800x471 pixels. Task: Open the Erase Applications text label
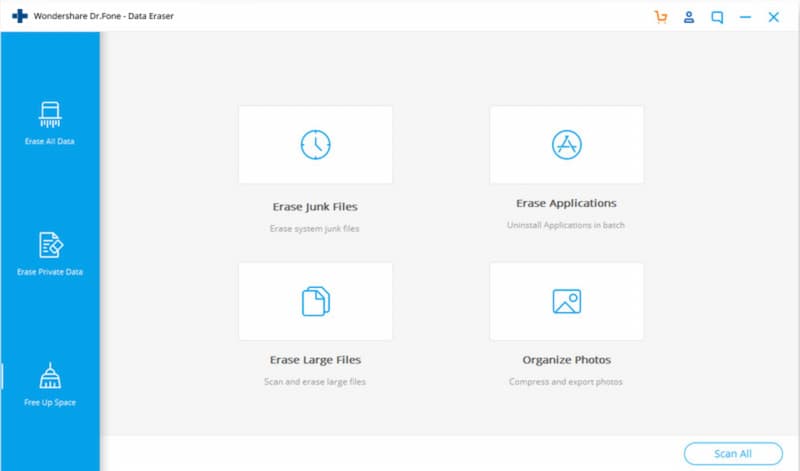566,203
